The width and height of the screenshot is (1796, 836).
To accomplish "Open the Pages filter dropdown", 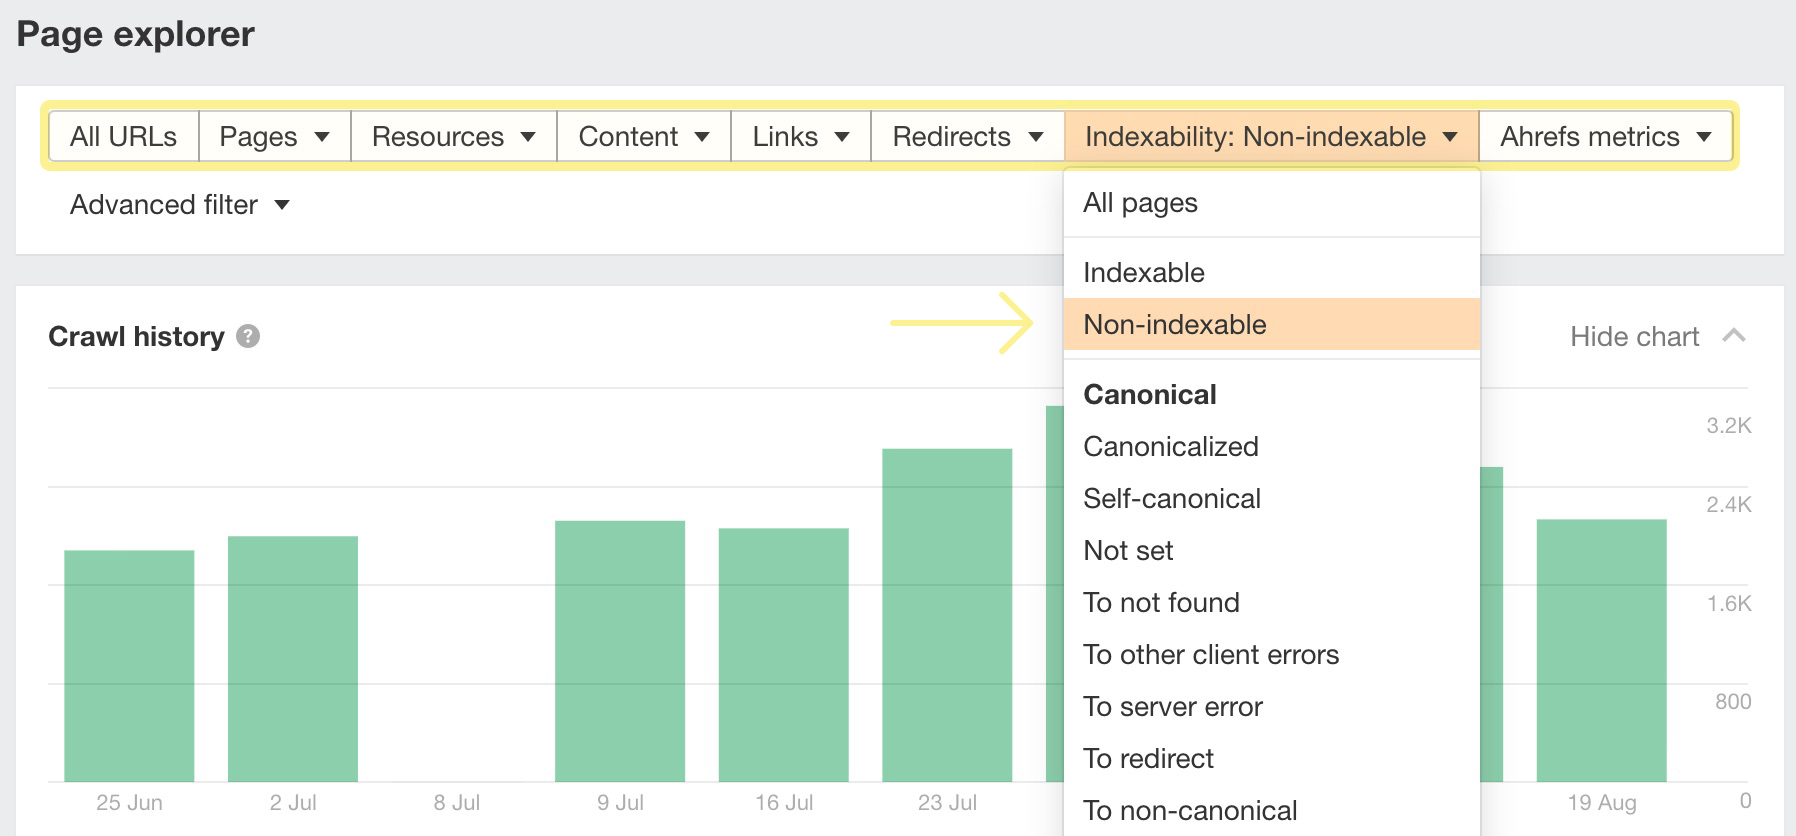I will (x=274, y=136).
